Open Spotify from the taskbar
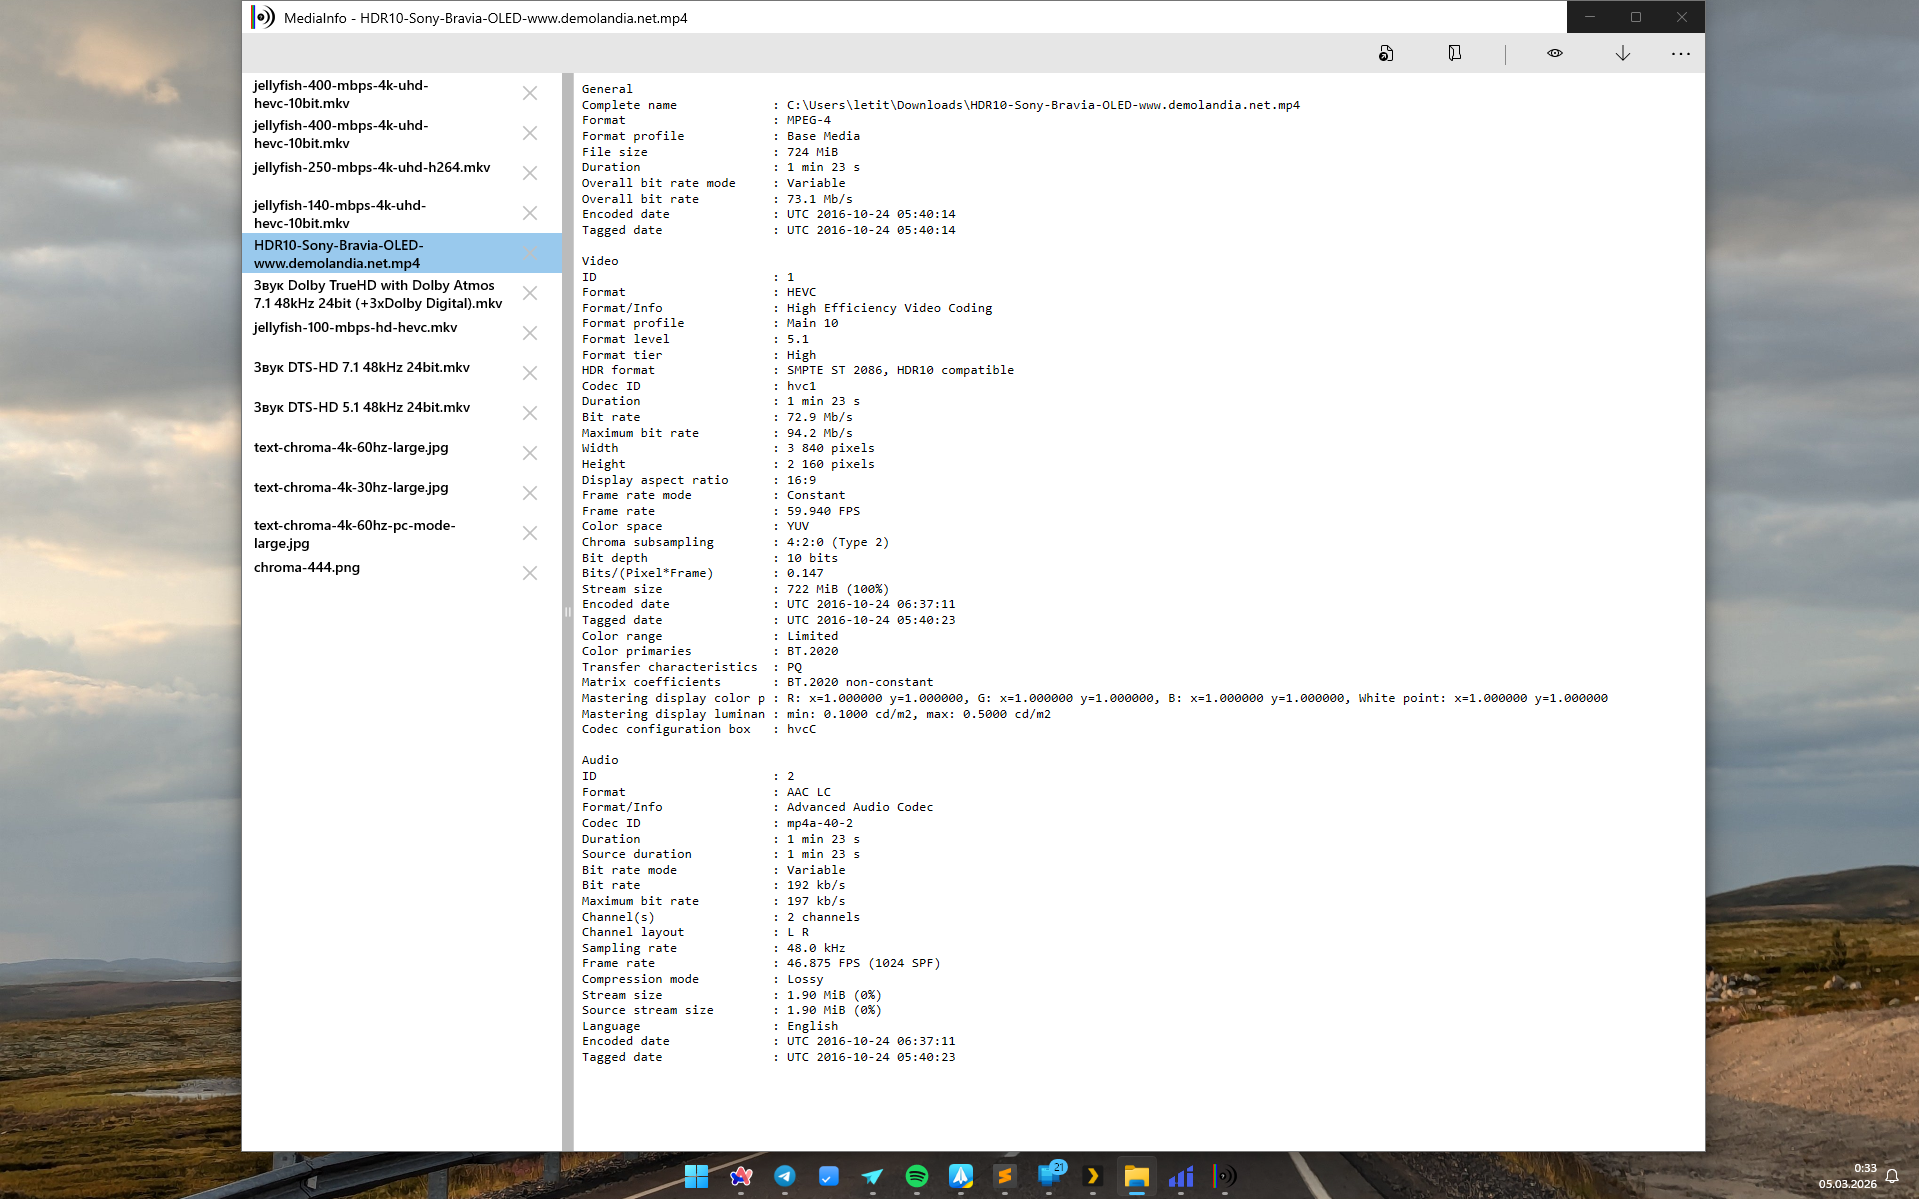1919x1199 pixels. pos(916,1177)
